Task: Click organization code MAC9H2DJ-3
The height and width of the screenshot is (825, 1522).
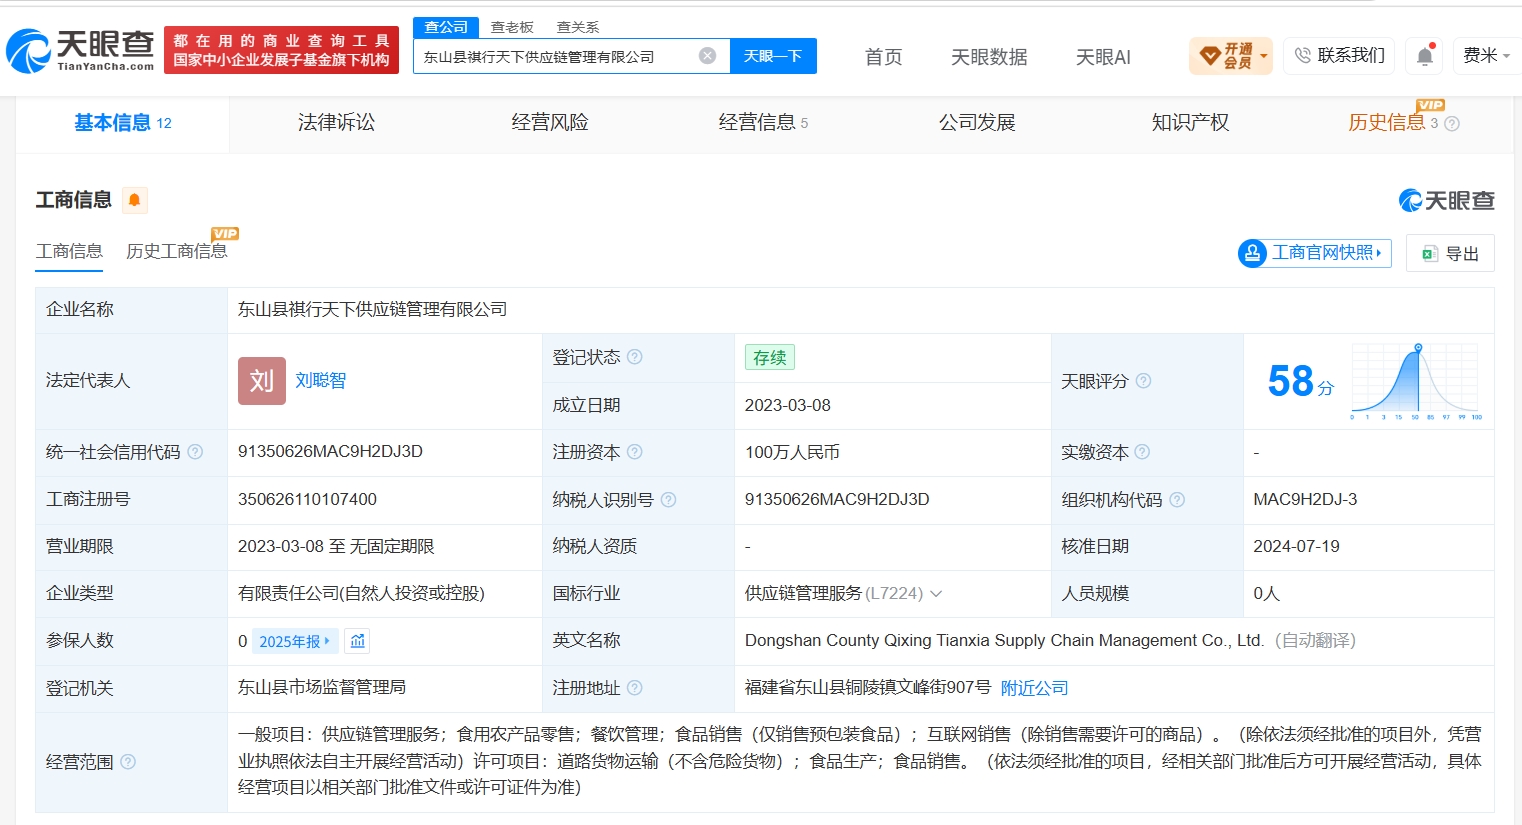Action: 1305,499
